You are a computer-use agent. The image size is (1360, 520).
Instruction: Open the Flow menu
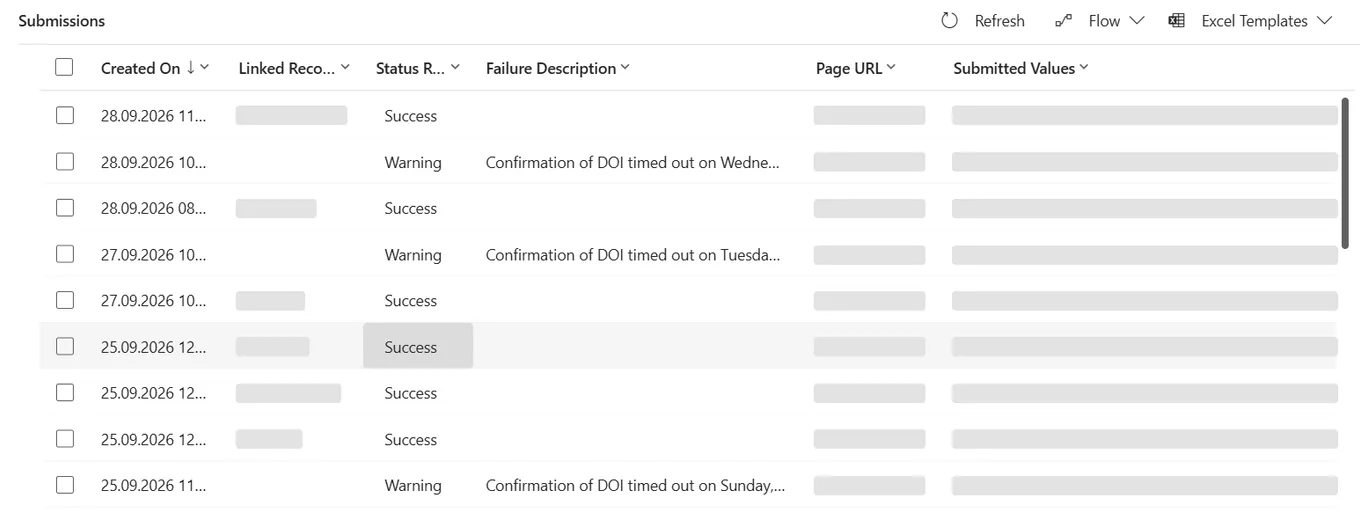click(1099, 21)
